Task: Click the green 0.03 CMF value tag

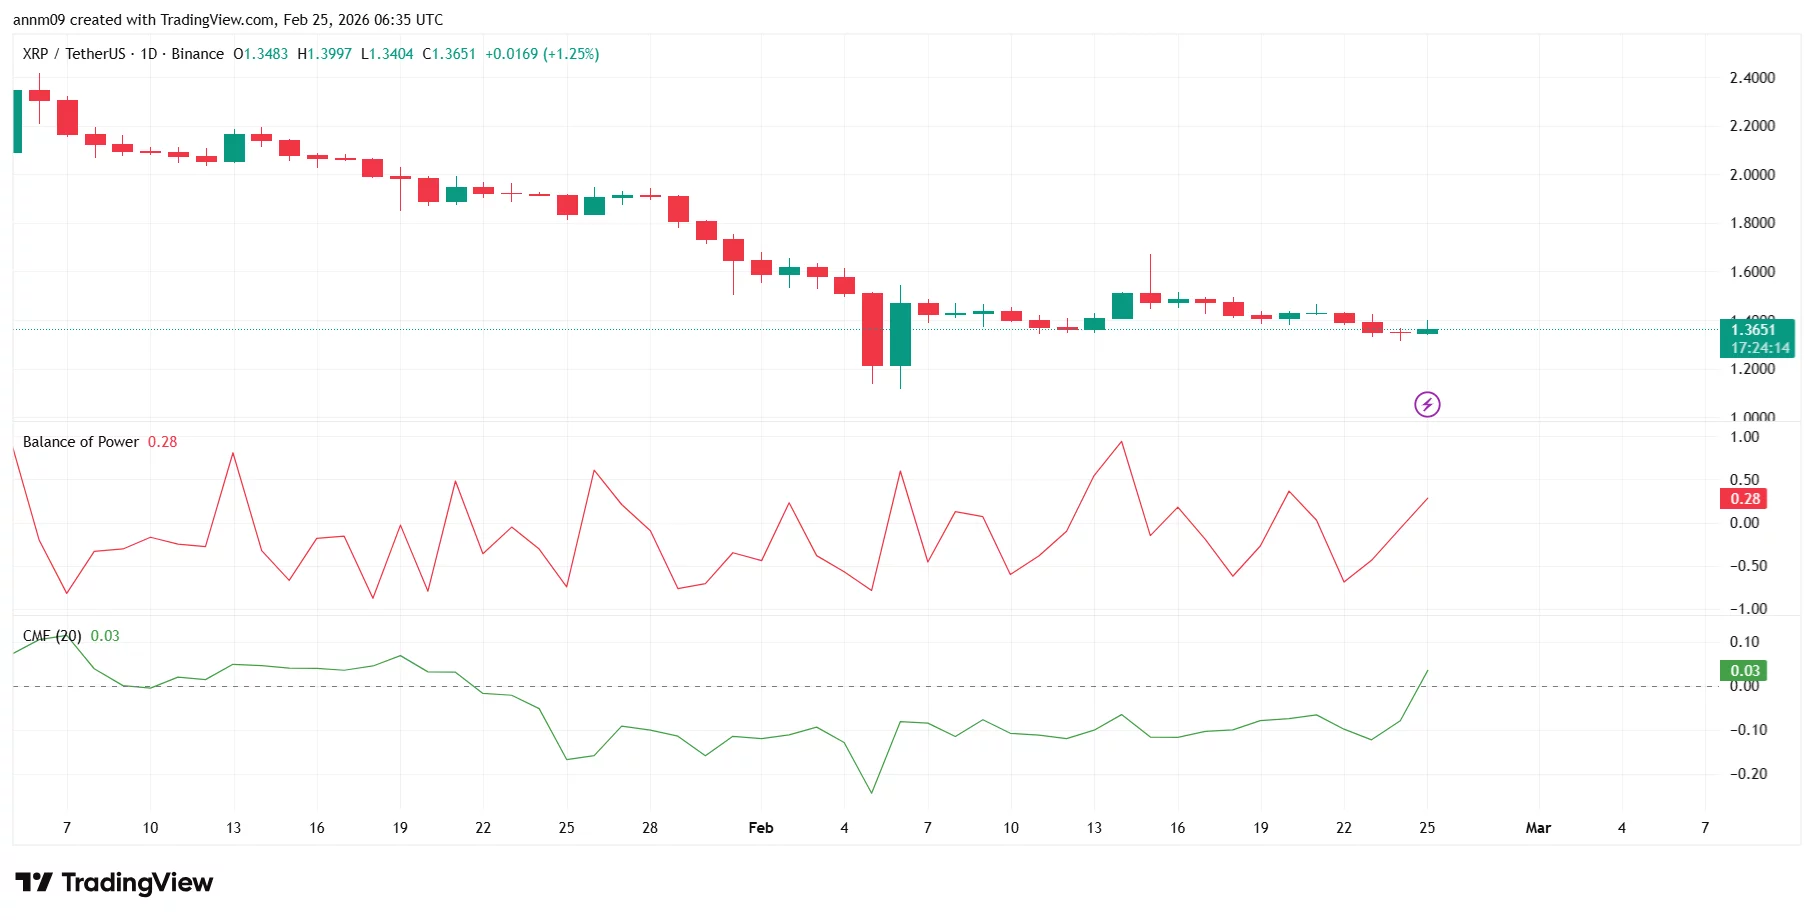Action: click(x=1744, y=670)
